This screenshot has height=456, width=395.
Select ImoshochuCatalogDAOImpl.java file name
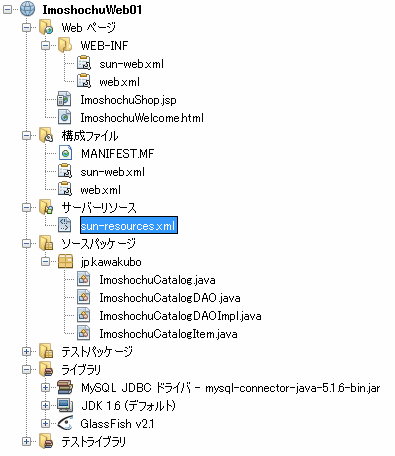tap(180, 316)
